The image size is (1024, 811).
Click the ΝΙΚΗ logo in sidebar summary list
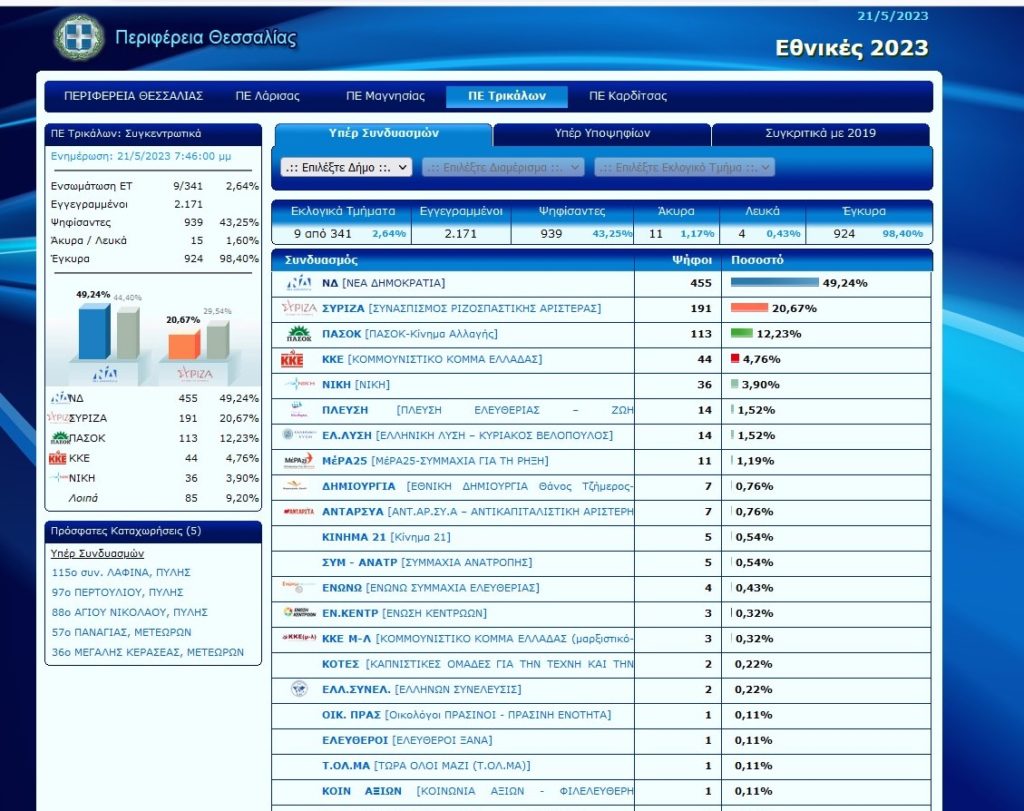coord(59,478)
